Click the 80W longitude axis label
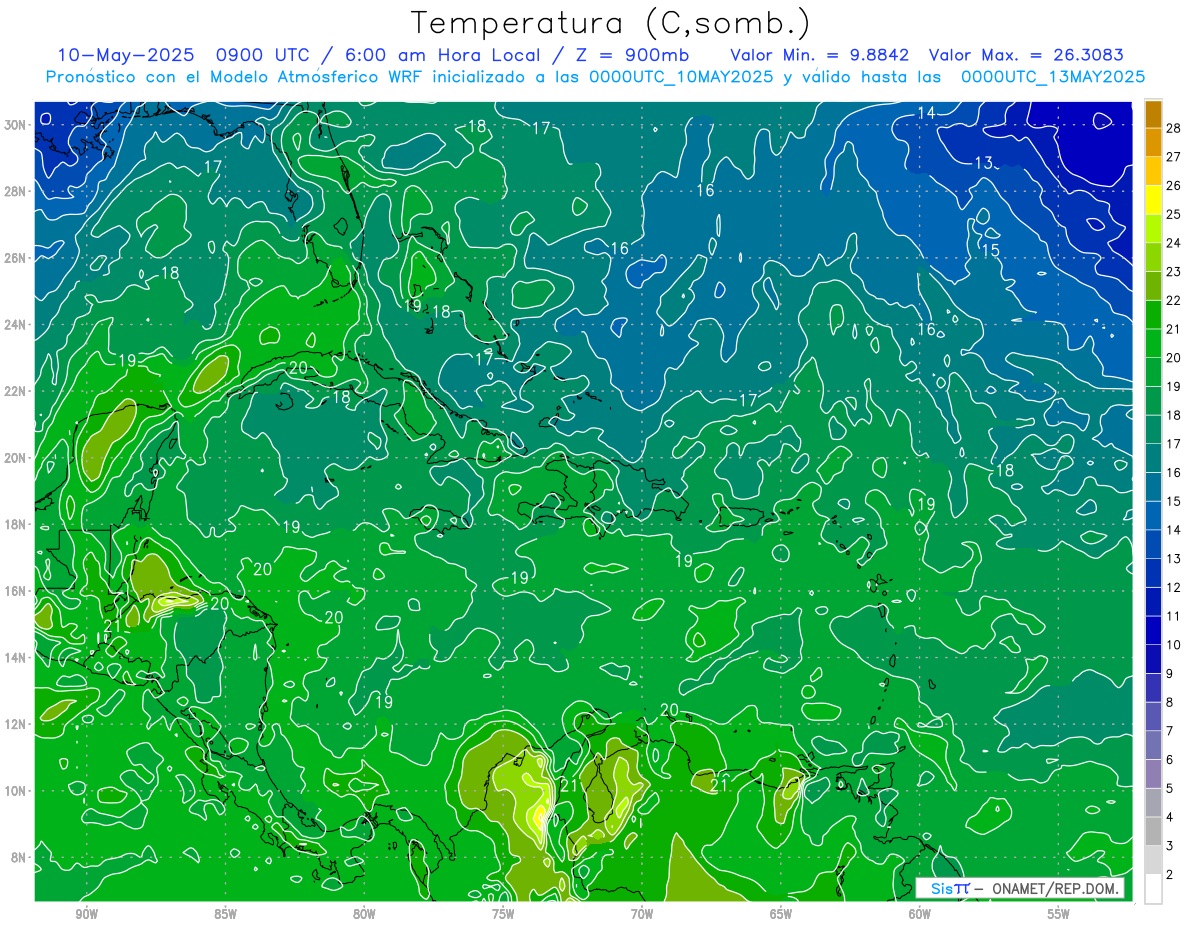This screenshot has height=927, width=1200. 364,914
